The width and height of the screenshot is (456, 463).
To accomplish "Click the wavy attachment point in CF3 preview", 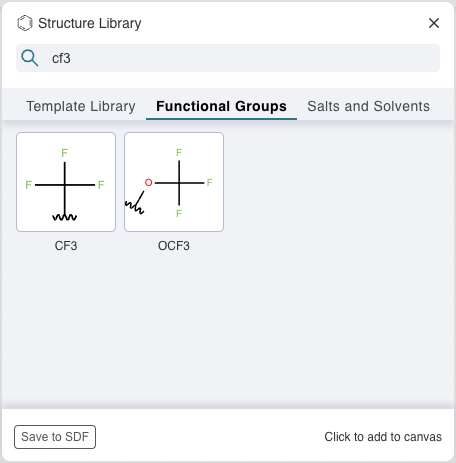I will [x=65, y=217].
